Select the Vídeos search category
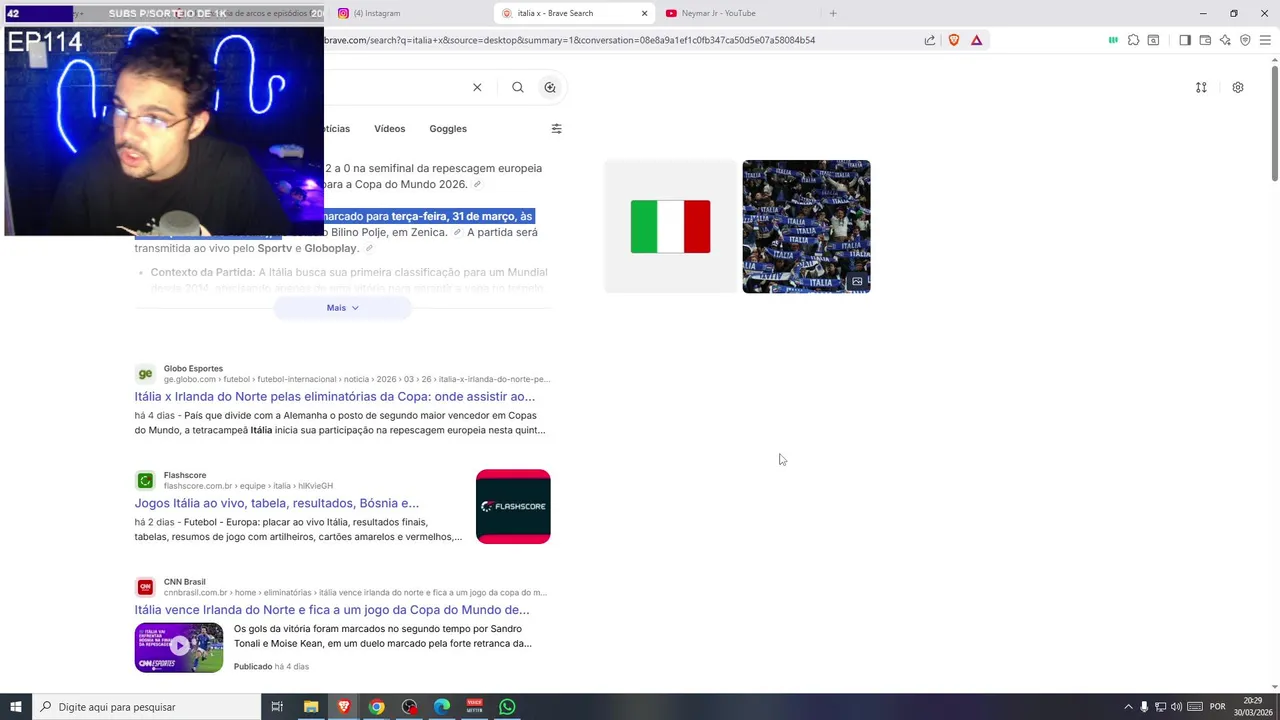The height and width of the screenshot is (720, 1280). pos(390,128)
